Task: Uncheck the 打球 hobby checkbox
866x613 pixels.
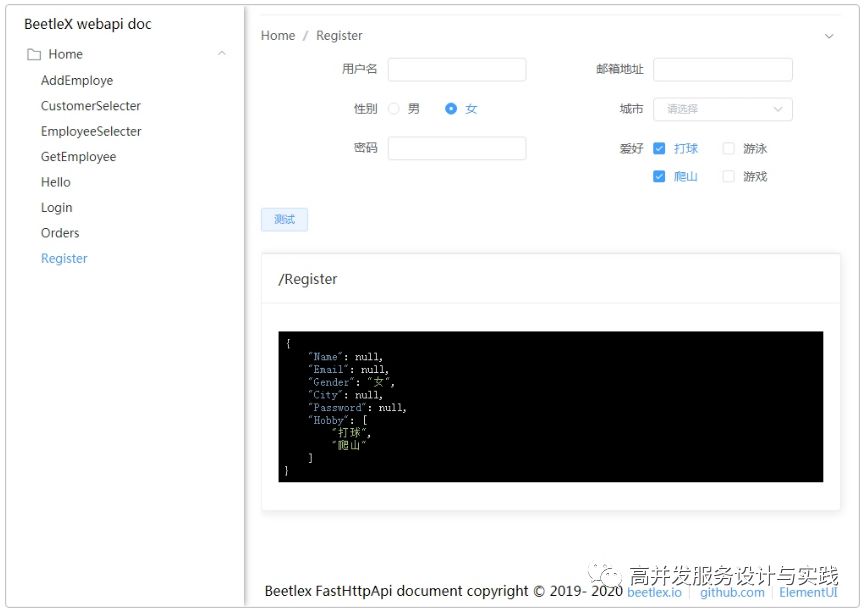Action: point(659,148)
